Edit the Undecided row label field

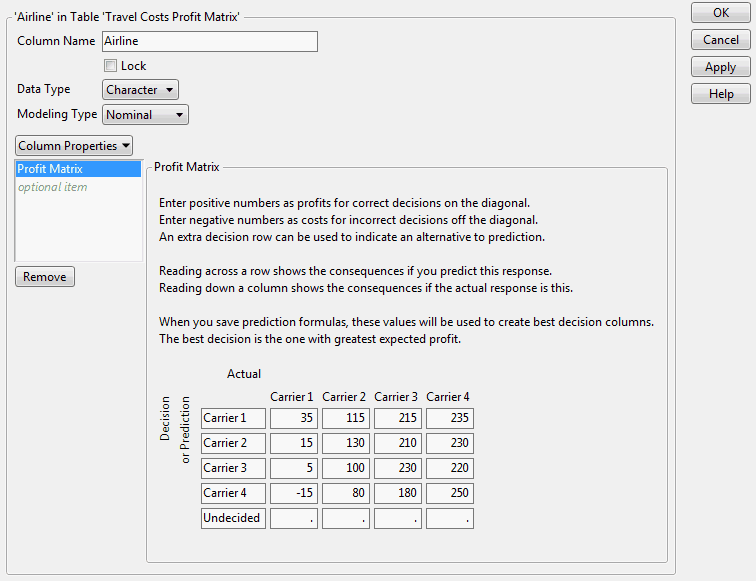233,518
